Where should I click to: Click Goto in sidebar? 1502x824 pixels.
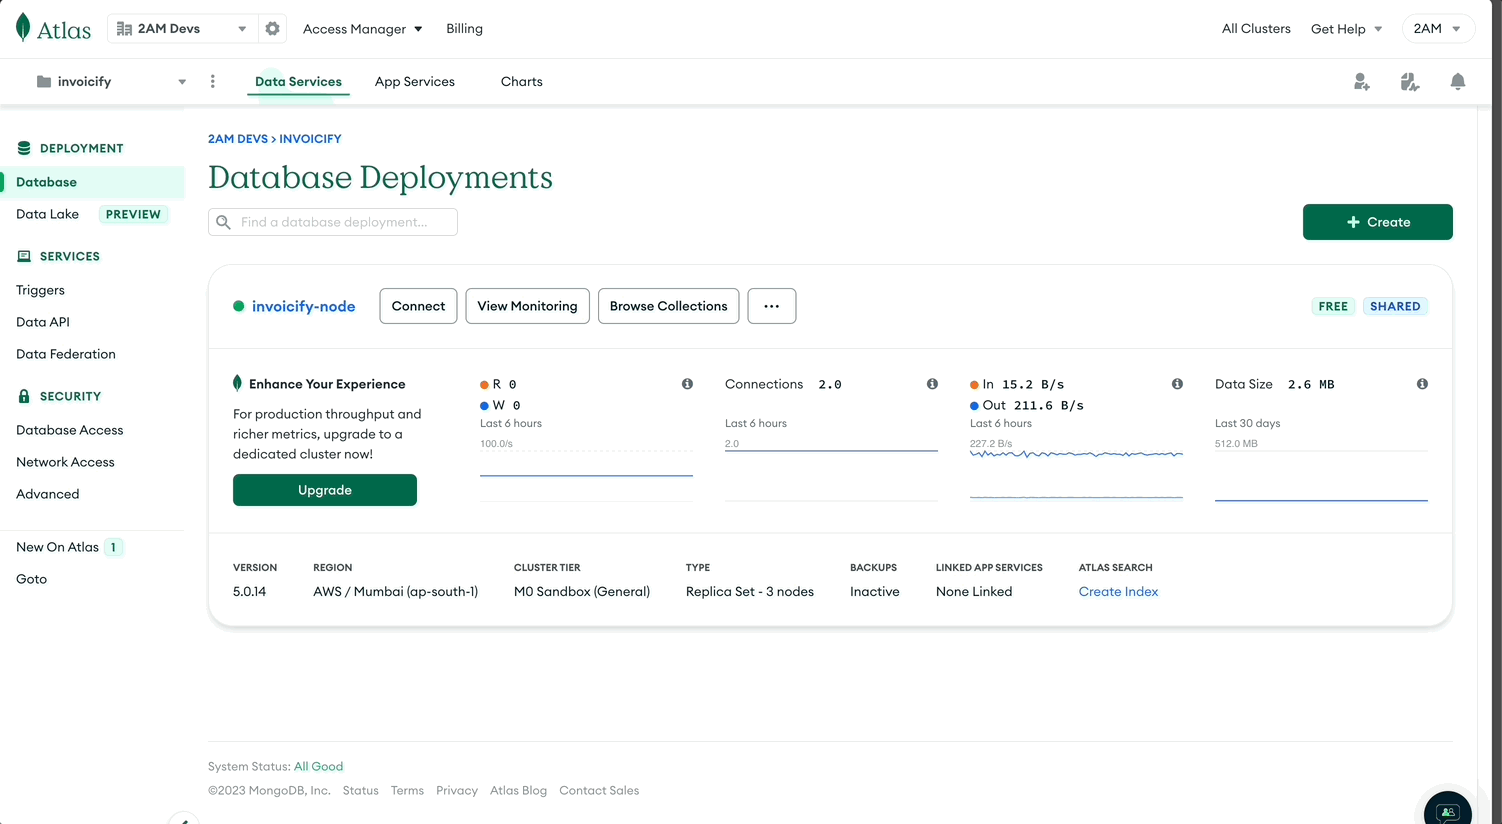[31, 579]
